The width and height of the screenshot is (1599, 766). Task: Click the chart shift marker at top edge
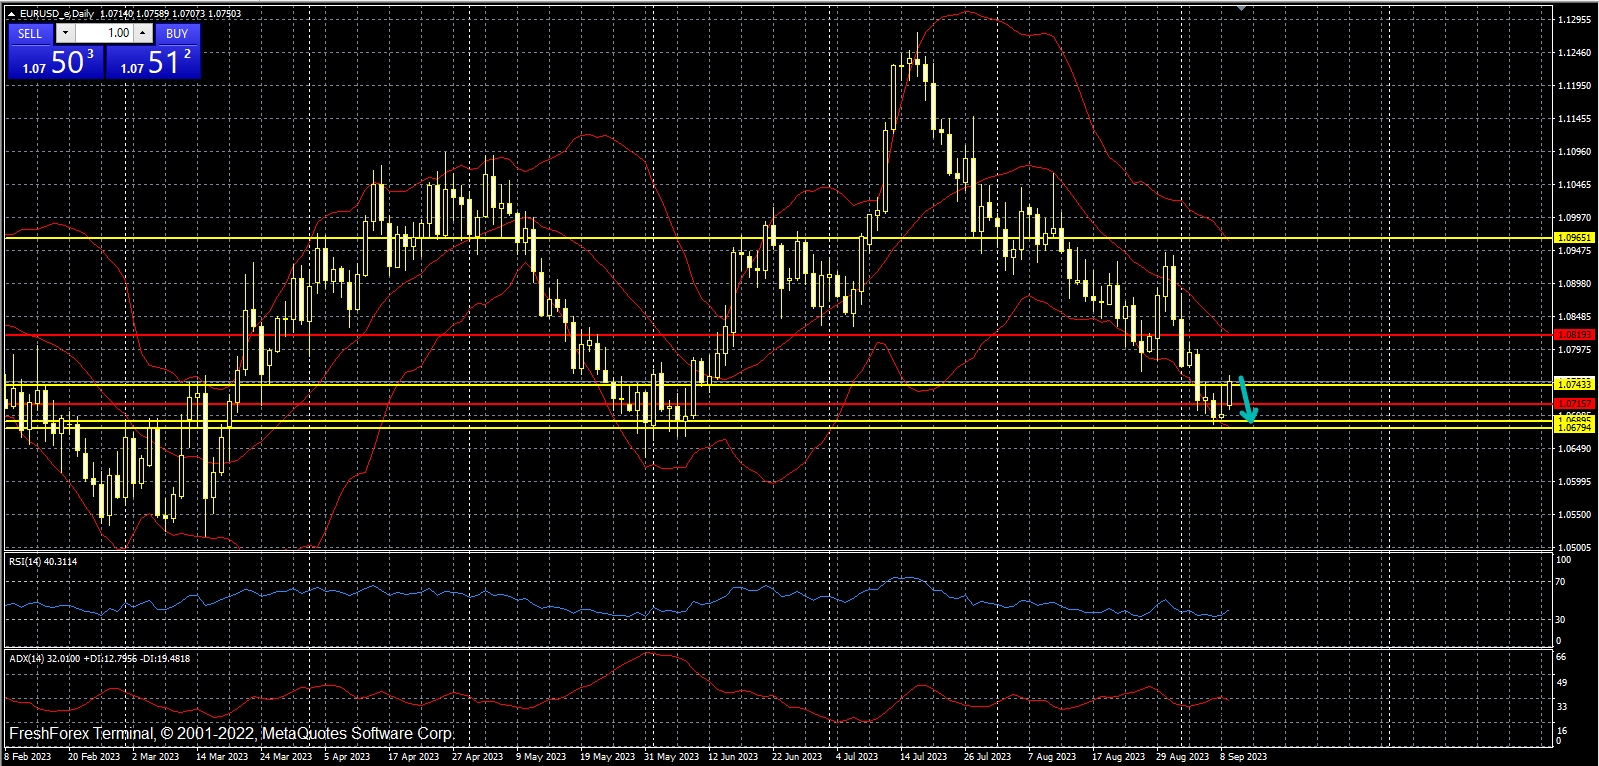[x=1241, y=7]
